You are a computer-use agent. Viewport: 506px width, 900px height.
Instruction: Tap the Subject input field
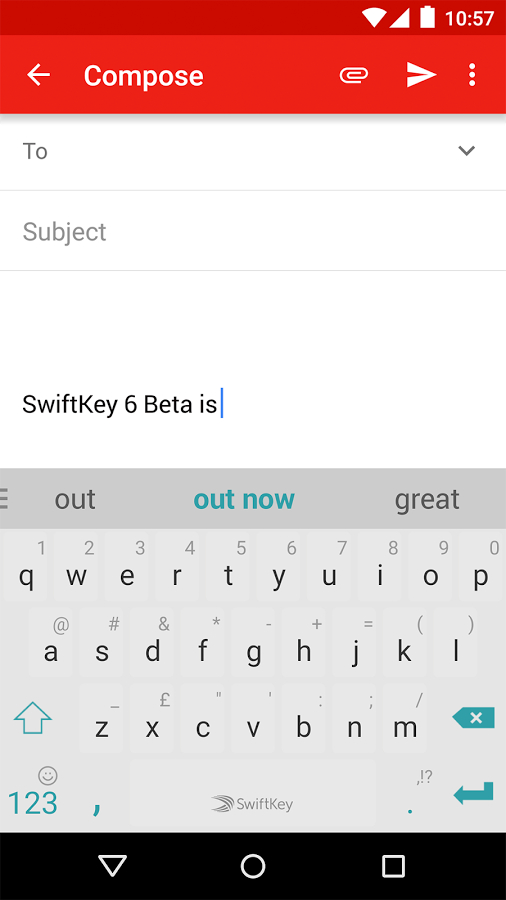tap(253, 231)
